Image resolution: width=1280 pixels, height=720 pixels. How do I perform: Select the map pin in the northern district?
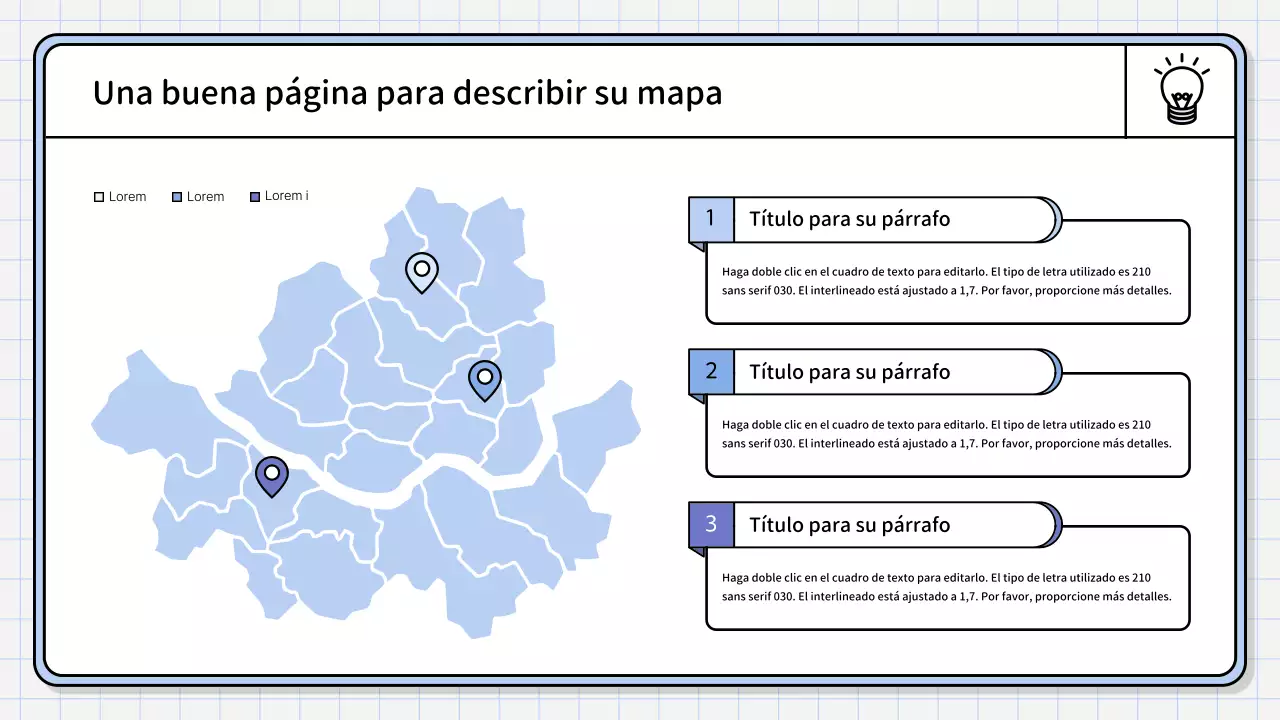click(x=421, y=272)
